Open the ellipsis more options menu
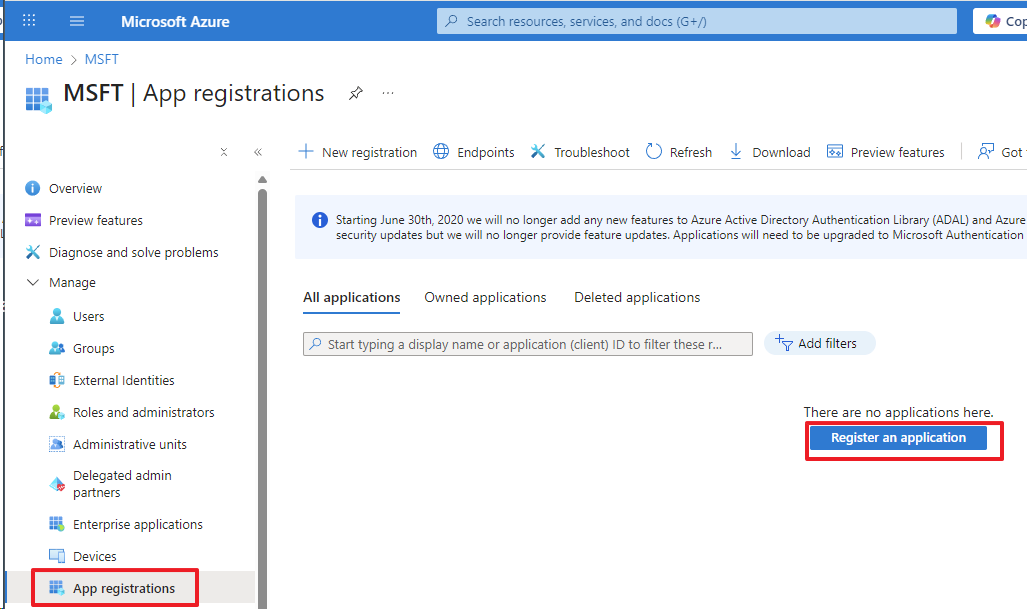Viewport: 1027px width, 609px height. point(388,93)
